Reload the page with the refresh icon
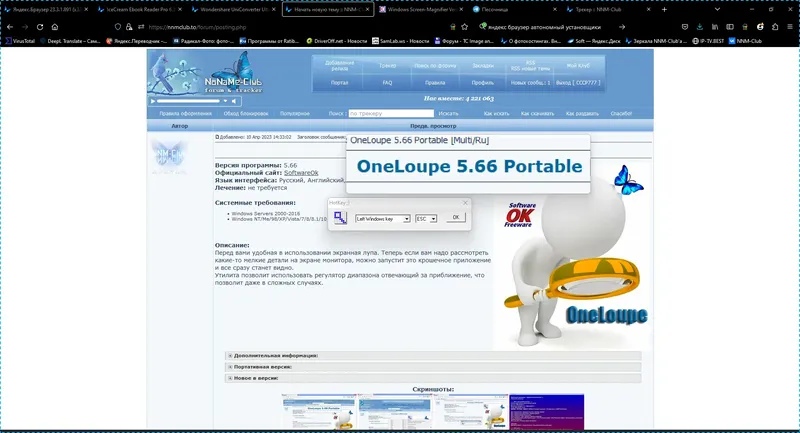The image size is (800, 433). 40,27
